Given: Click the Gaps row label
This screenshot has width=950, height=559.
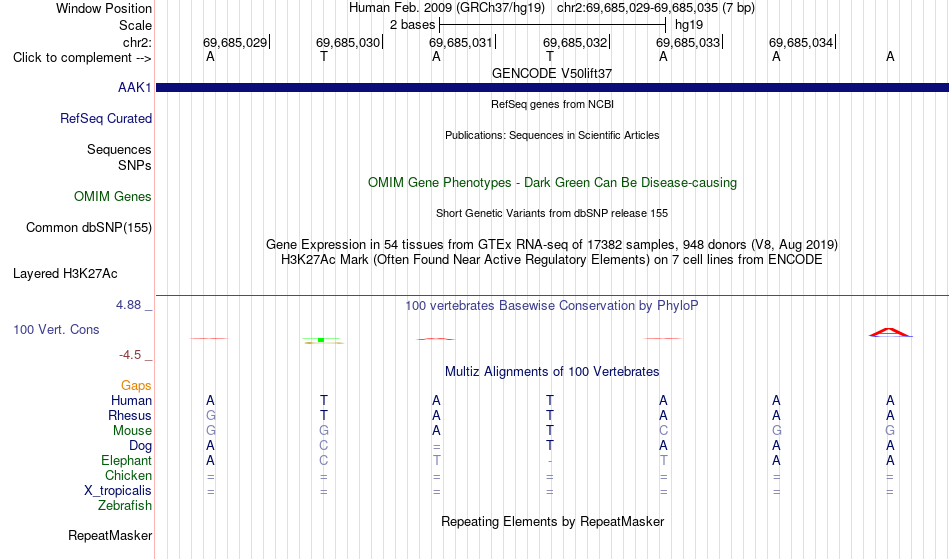Looking at the screenshot, I should coord(136,386).
